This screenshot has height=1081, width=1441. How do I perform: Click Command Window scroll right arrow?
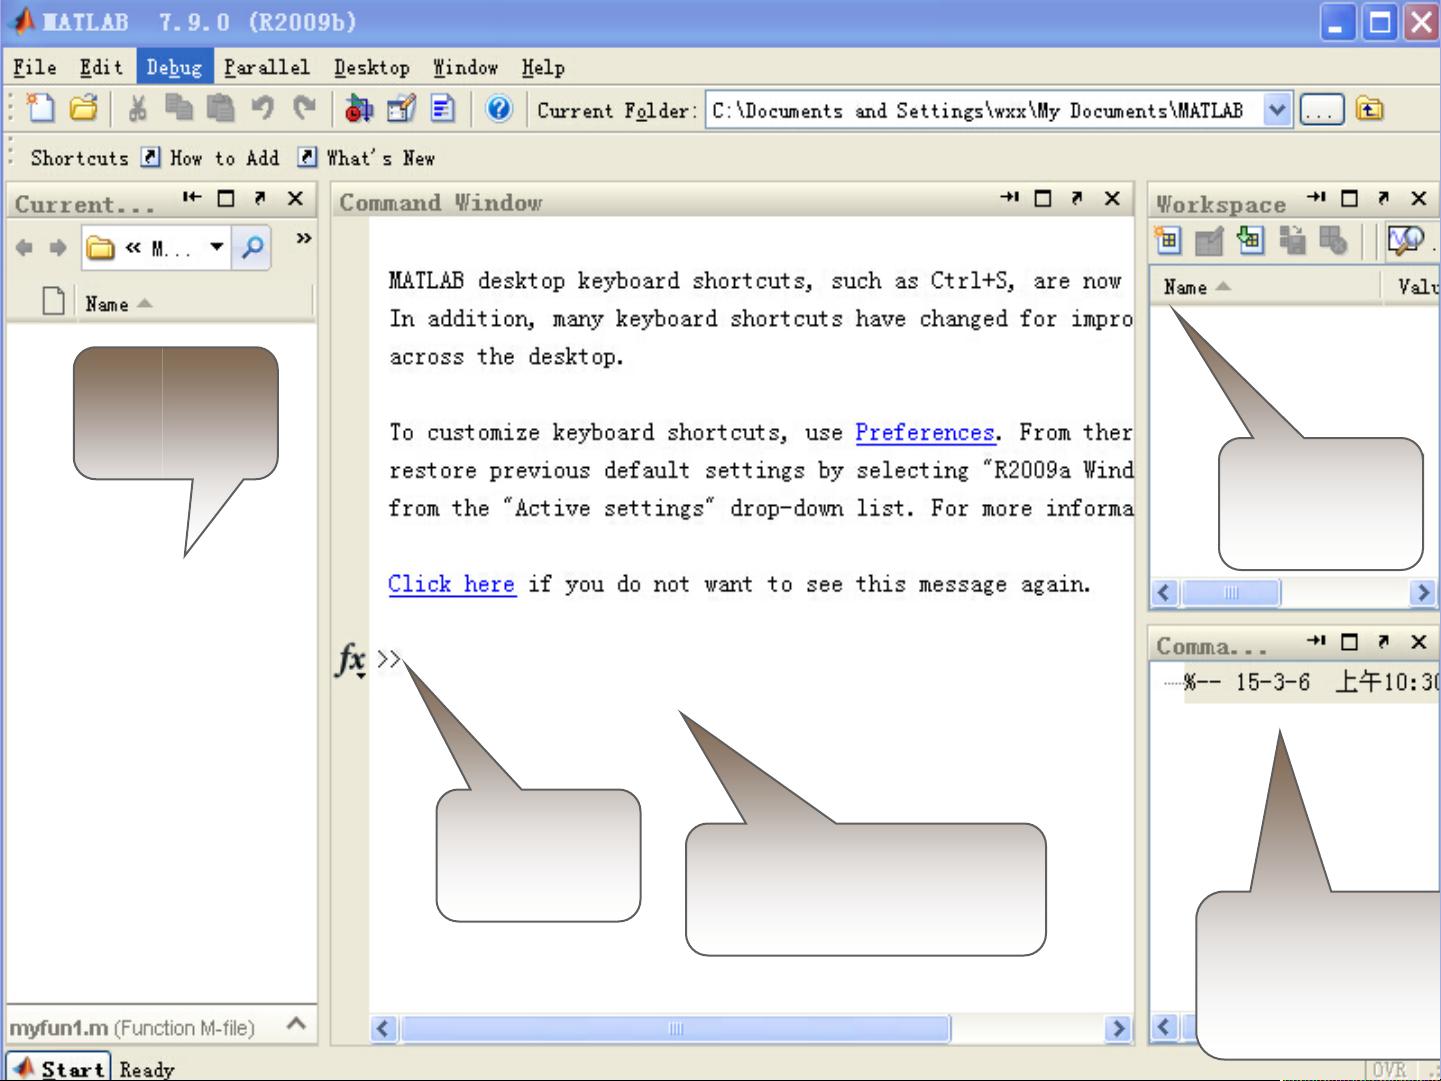1118,1028
